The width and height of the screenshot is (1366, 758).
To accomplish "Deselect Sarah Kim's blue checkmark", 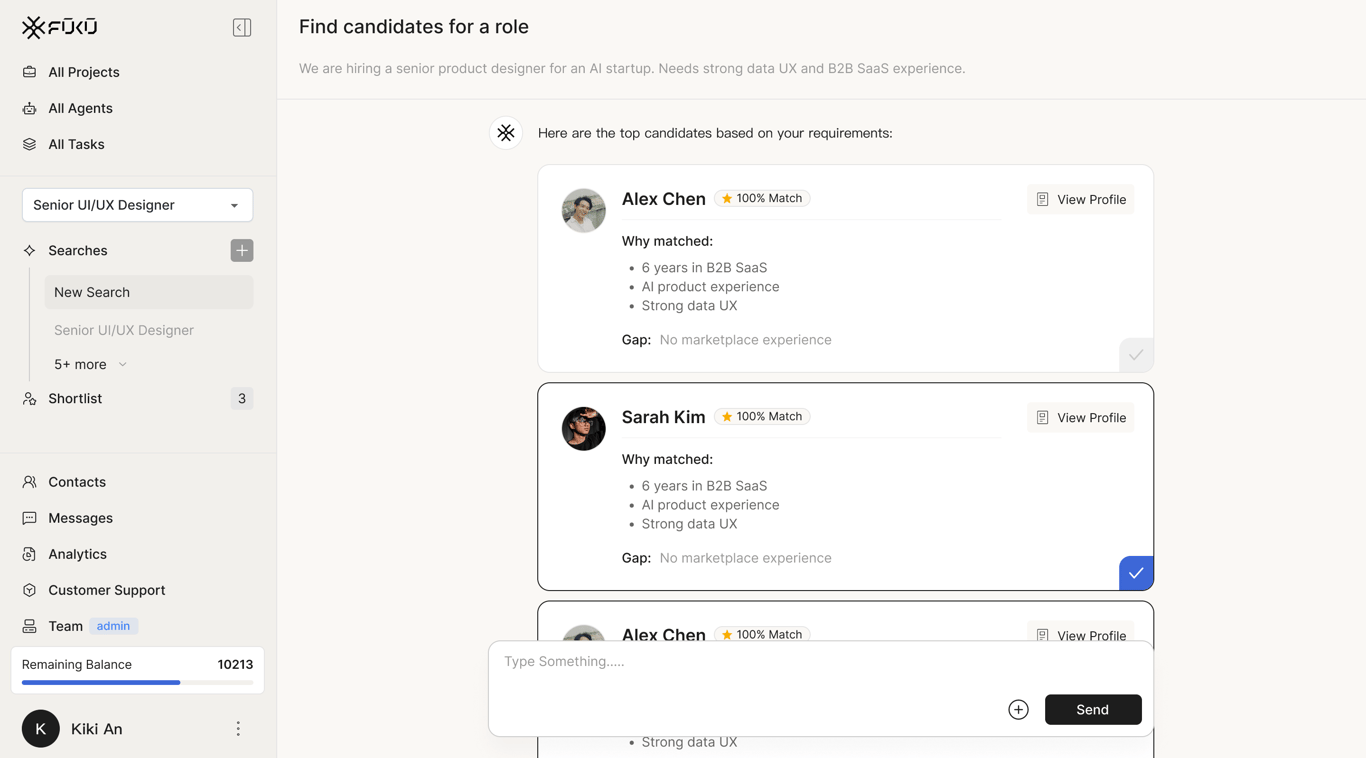I will tap(1136, 573).
